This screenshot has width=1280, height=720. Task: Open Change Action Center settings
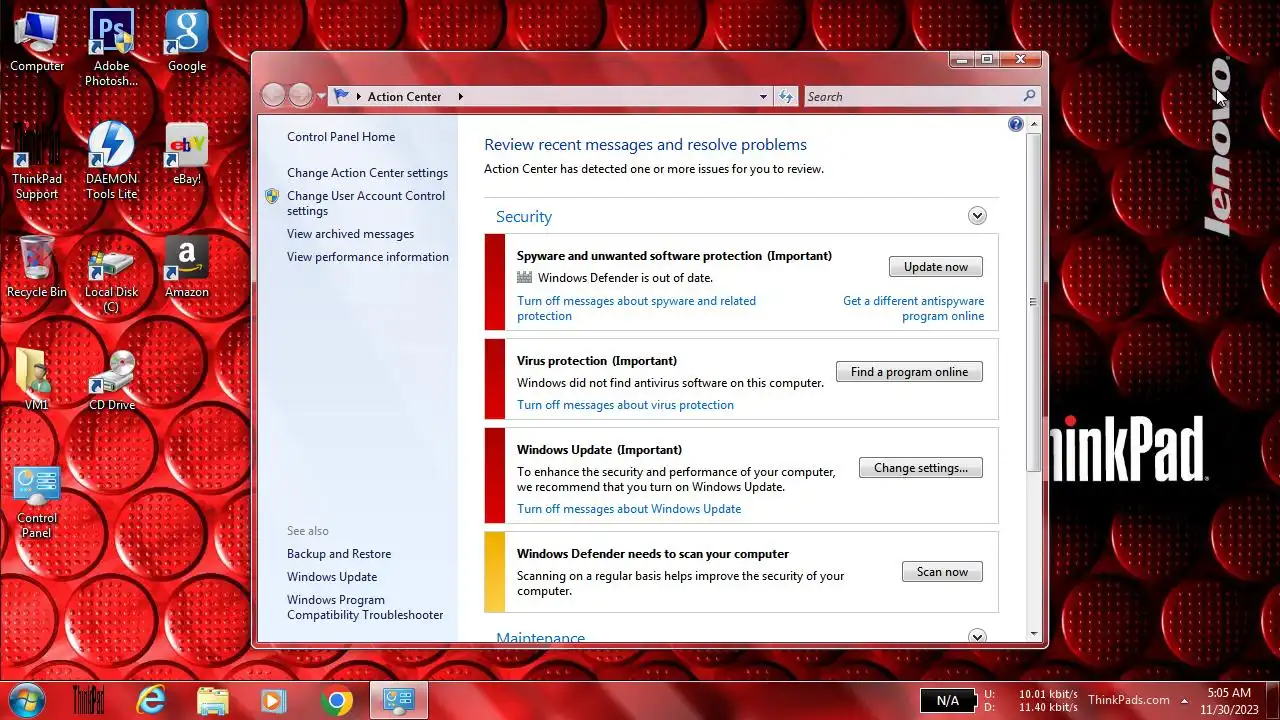pyautogui.click(x=367, y=173)
